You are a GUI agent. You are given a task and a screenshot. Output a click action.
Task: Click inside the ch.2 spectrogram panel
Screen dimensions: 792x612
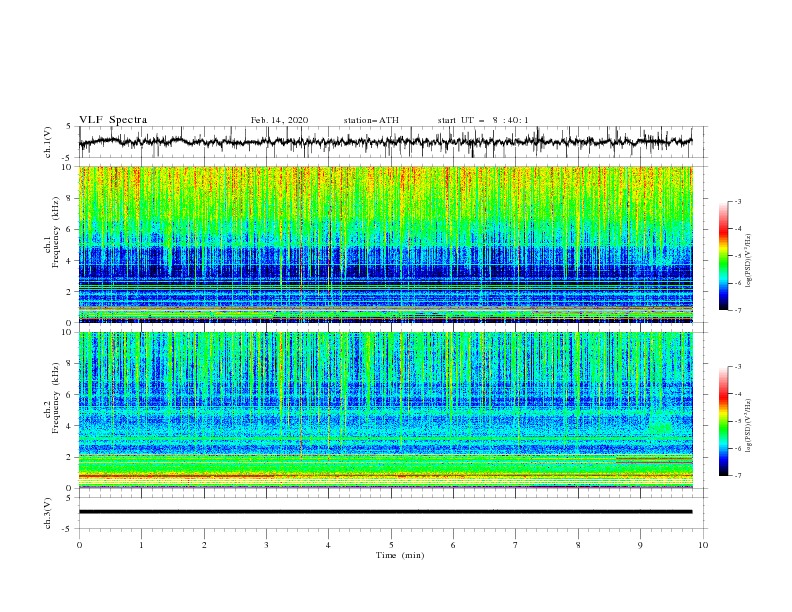click(385, 410)
